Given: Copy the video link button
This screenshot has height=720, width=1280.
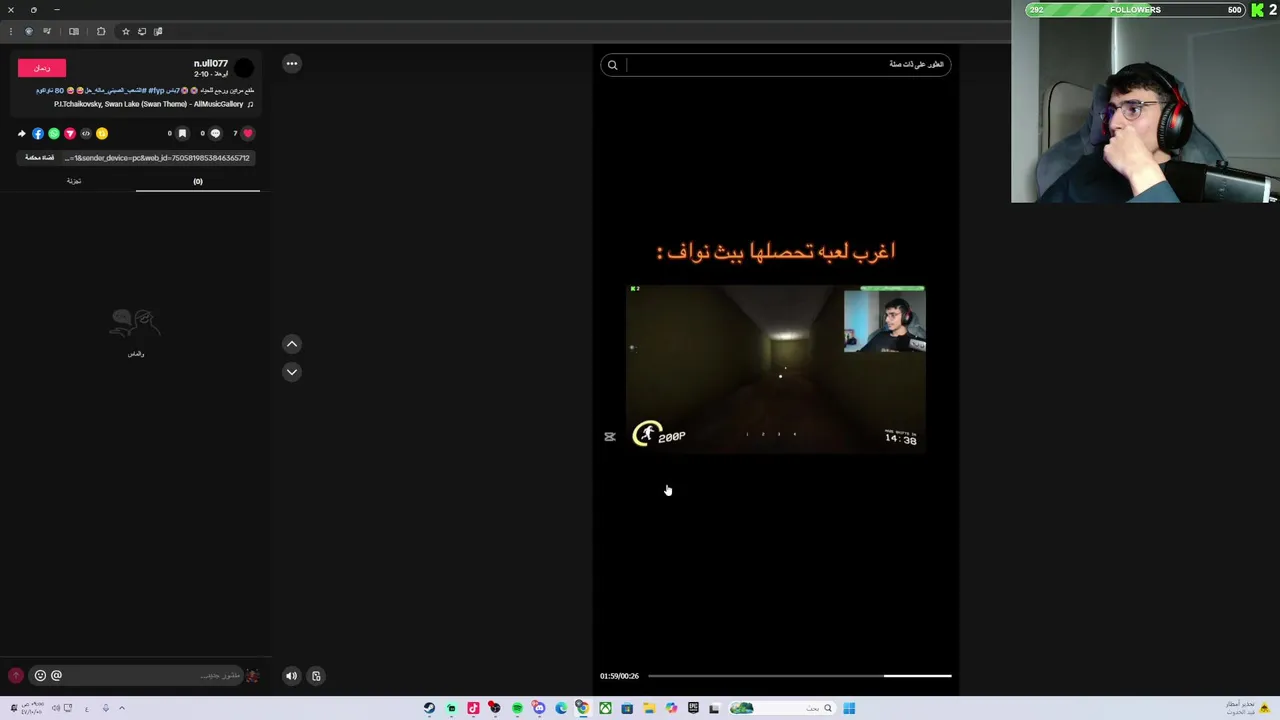Looking at the screenshot, I should coord(40,158).
